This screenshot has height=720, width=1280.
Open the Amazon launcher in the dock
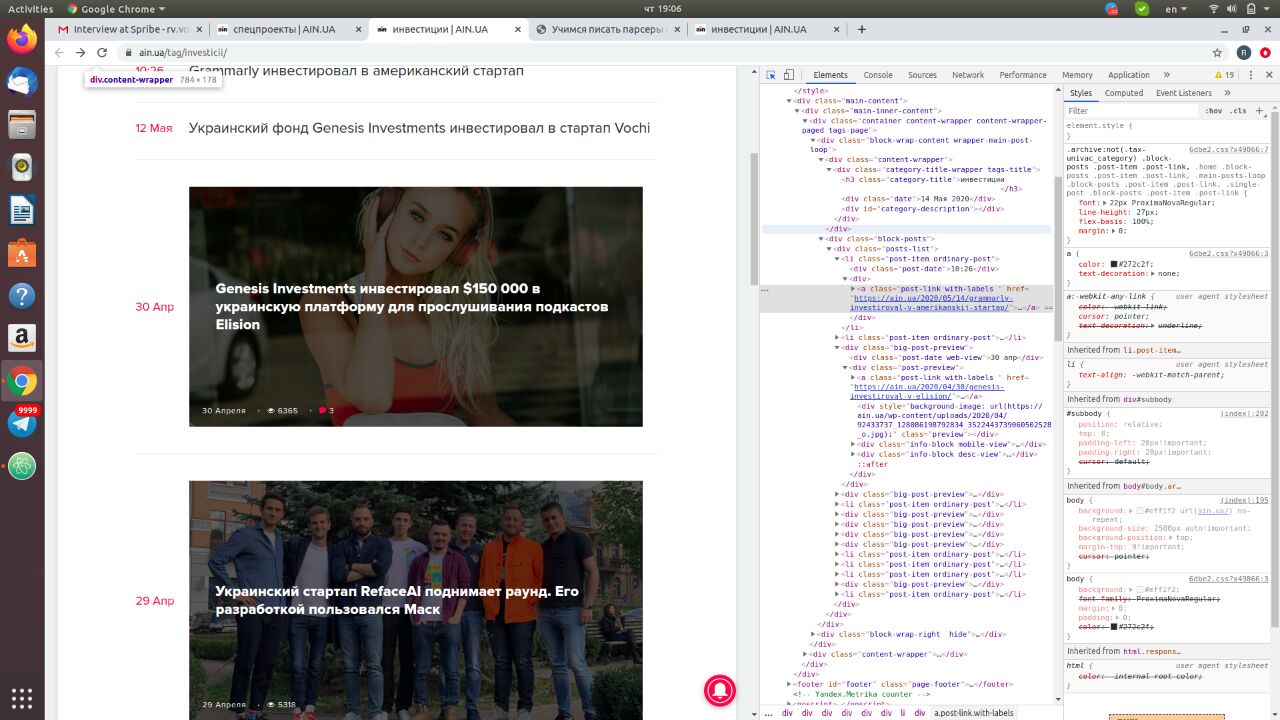point(22,339)
